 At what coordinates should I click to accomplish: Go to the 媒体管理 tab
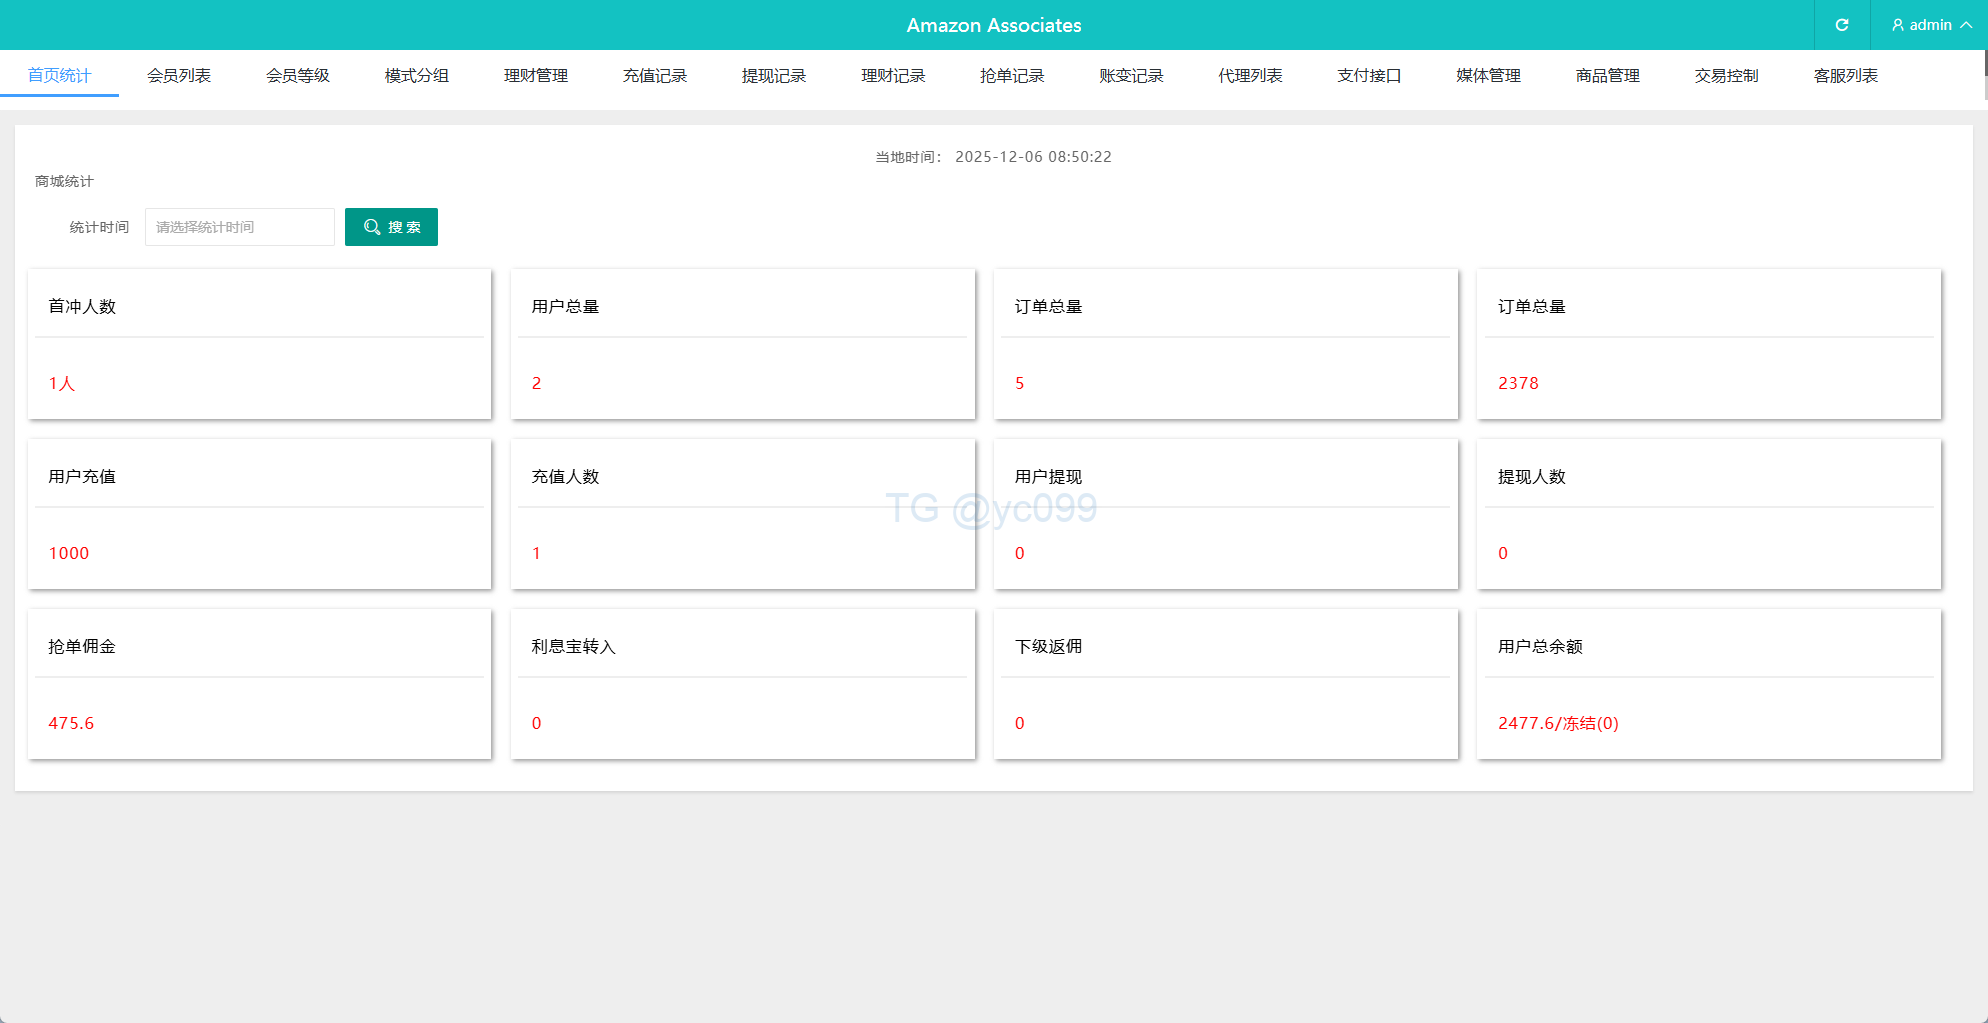[1488, 76]
